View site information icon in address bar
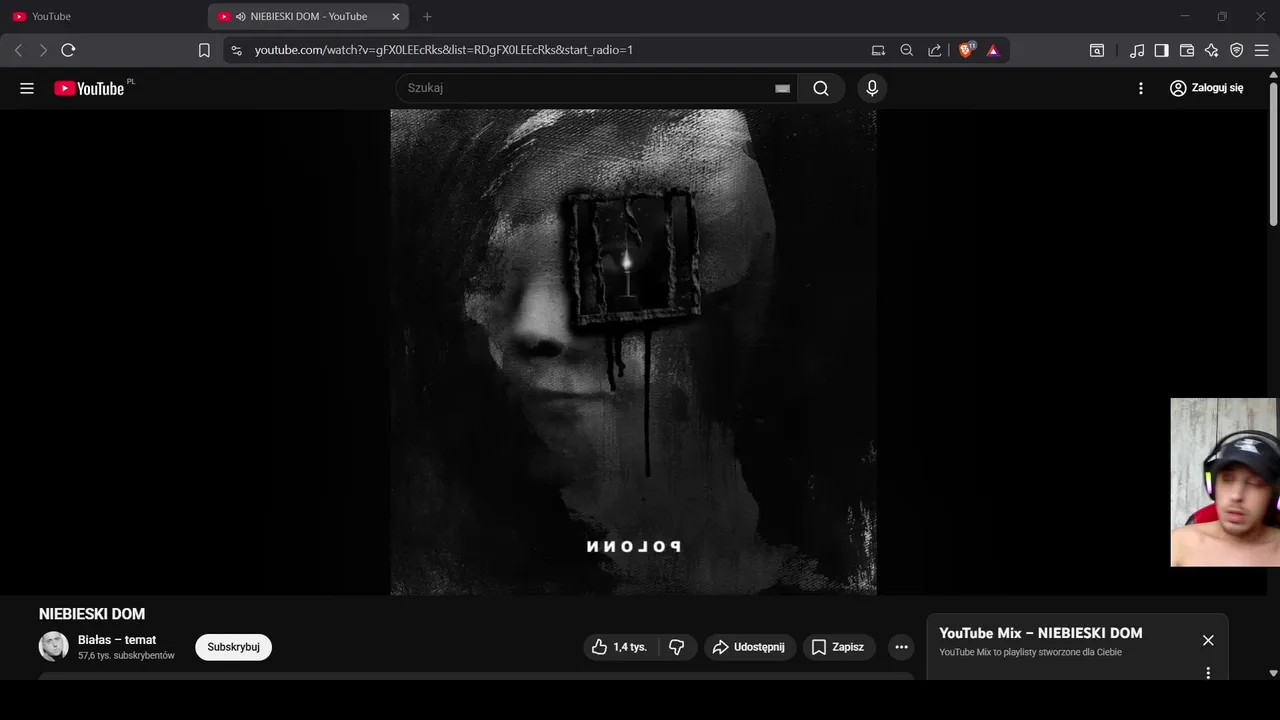 click(236, 50)
